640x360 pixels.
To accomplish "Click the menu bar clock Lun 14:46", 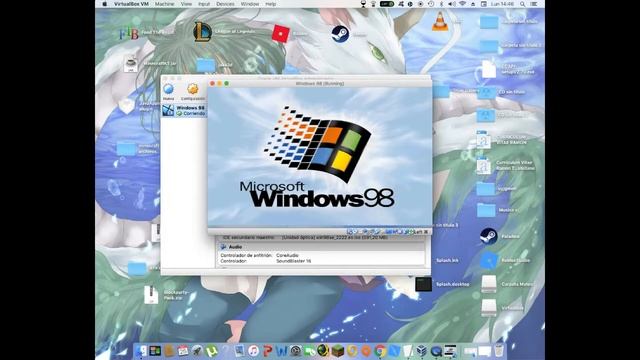I will 502,4.
